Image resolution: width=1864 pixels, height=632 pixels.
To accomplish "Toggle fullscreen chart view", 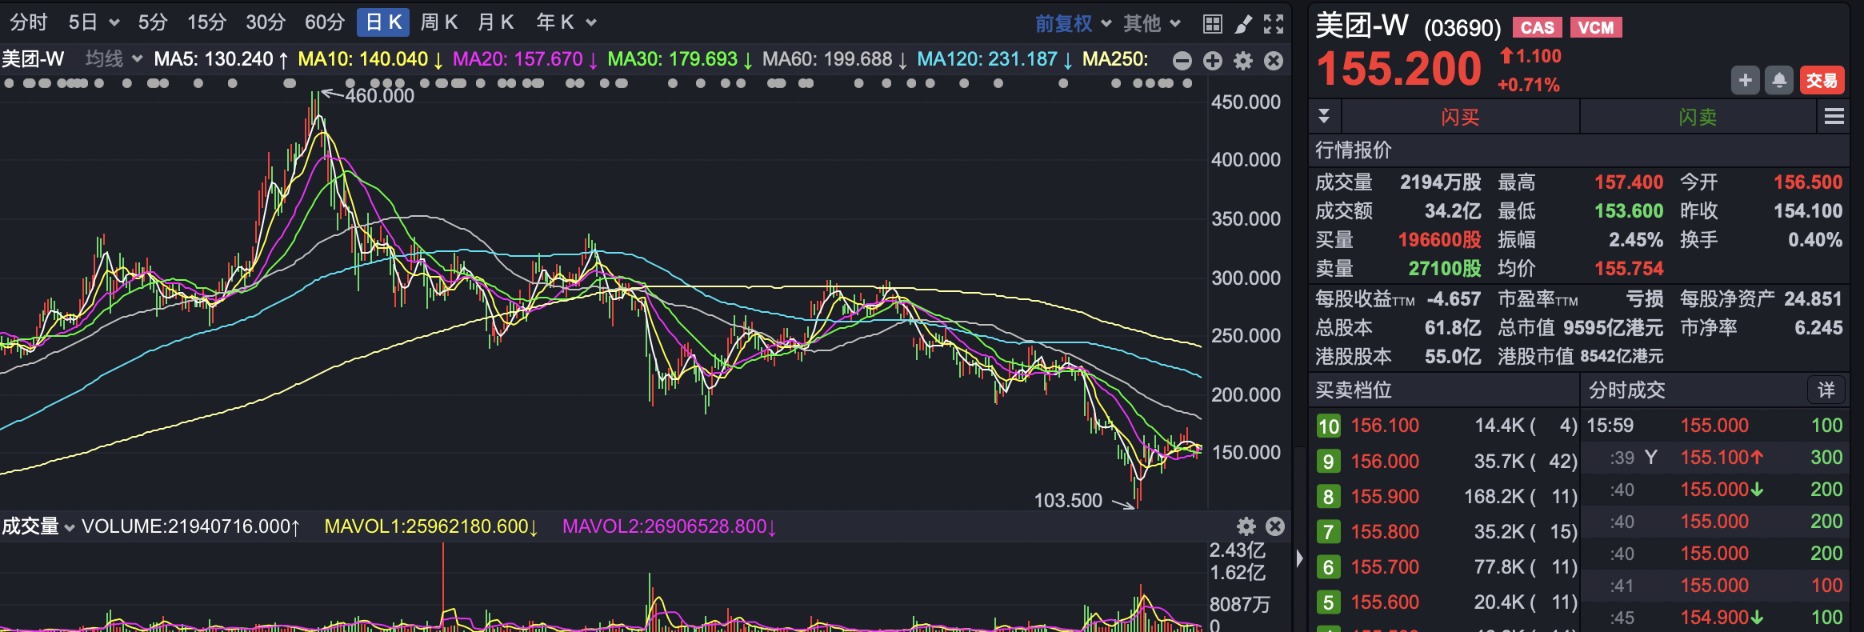I will click(x=1273, y=23).
